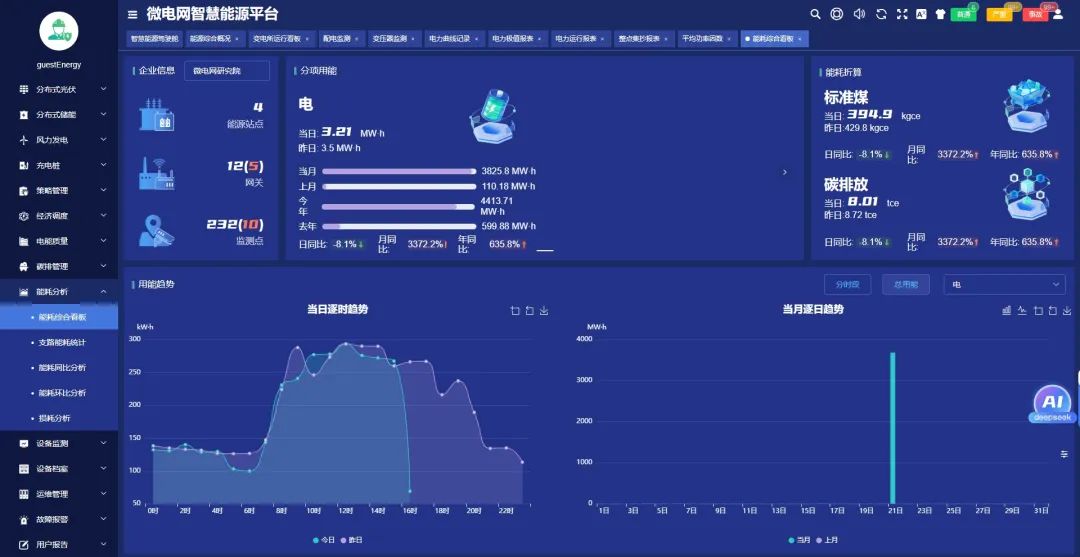Image resolution: width=1080 pixels, height=557 pixels.
Task: Click the 设备监测 sidebar icon
Action: tap(23, 443)
